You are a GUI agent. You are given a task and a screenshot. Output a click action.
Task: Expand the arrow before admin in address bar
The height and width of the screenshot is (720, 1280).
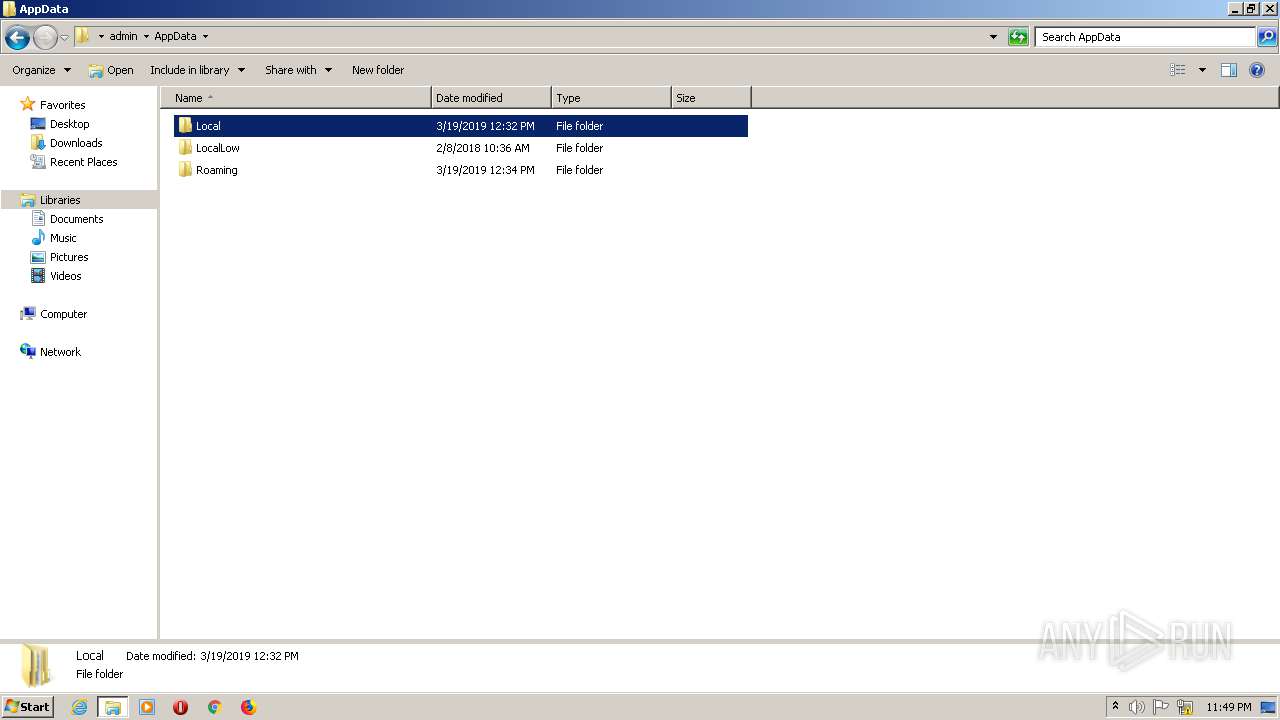pos(101,36)
